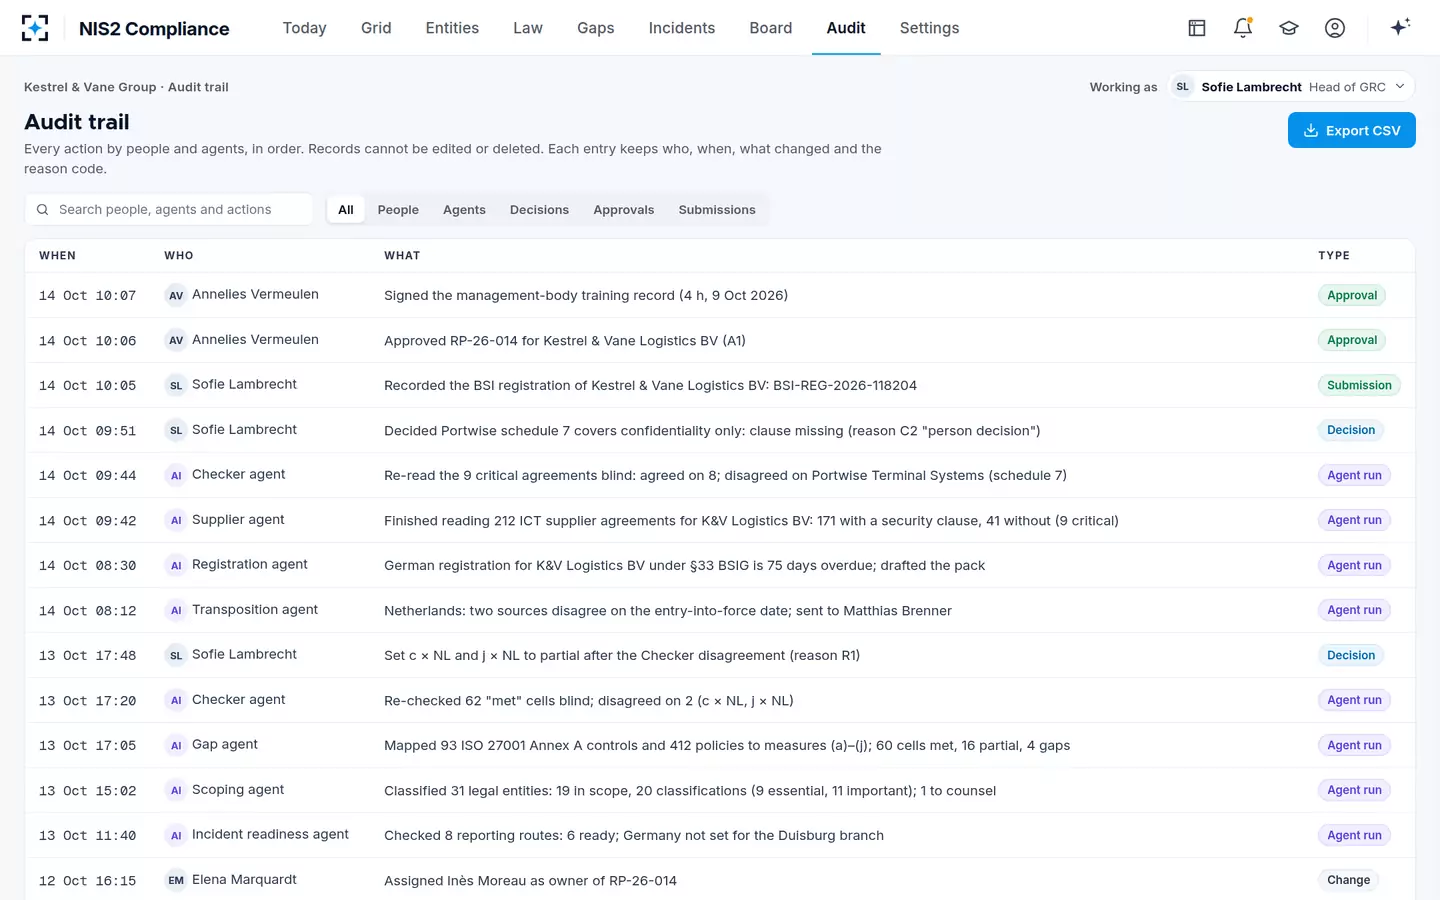
Task: Click Checker agent AI badge at 09:44
Action: pyautogui.click(x=176, y=475)
